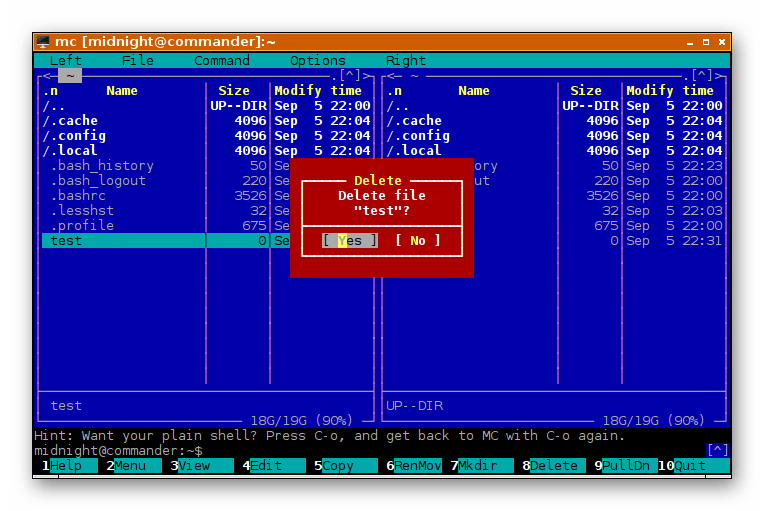Open the File menu
The image size is (764, 511).
138,60
